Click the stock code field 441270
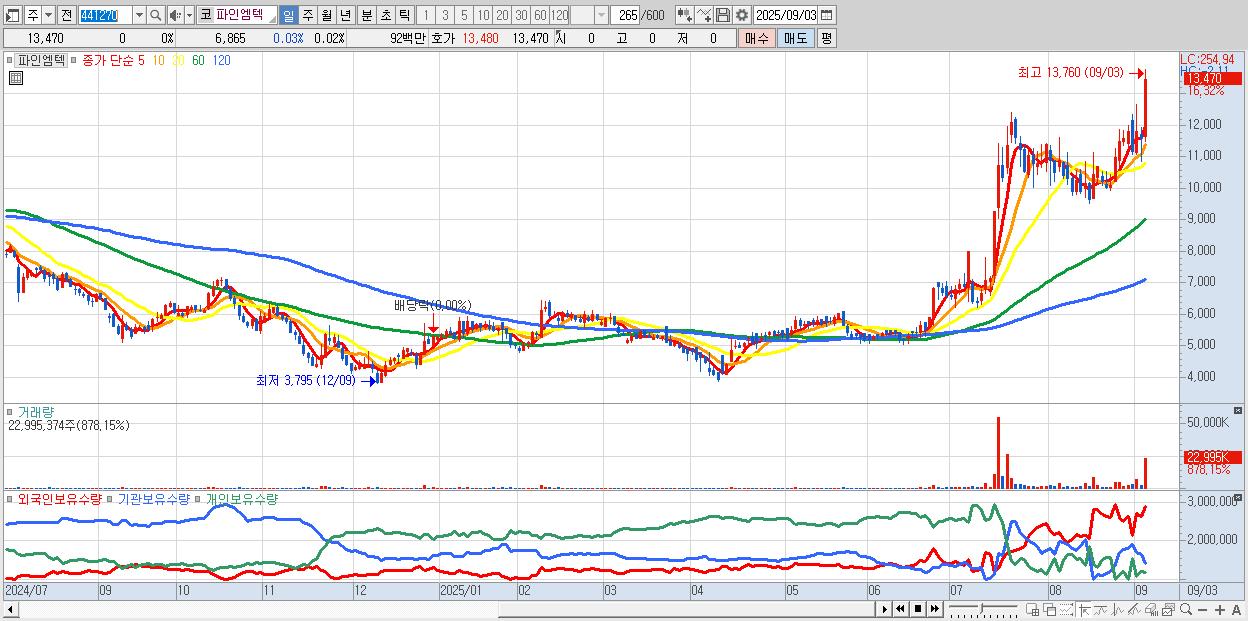The height and width of the screenshot is (621, 1248). tap(105, 16)
